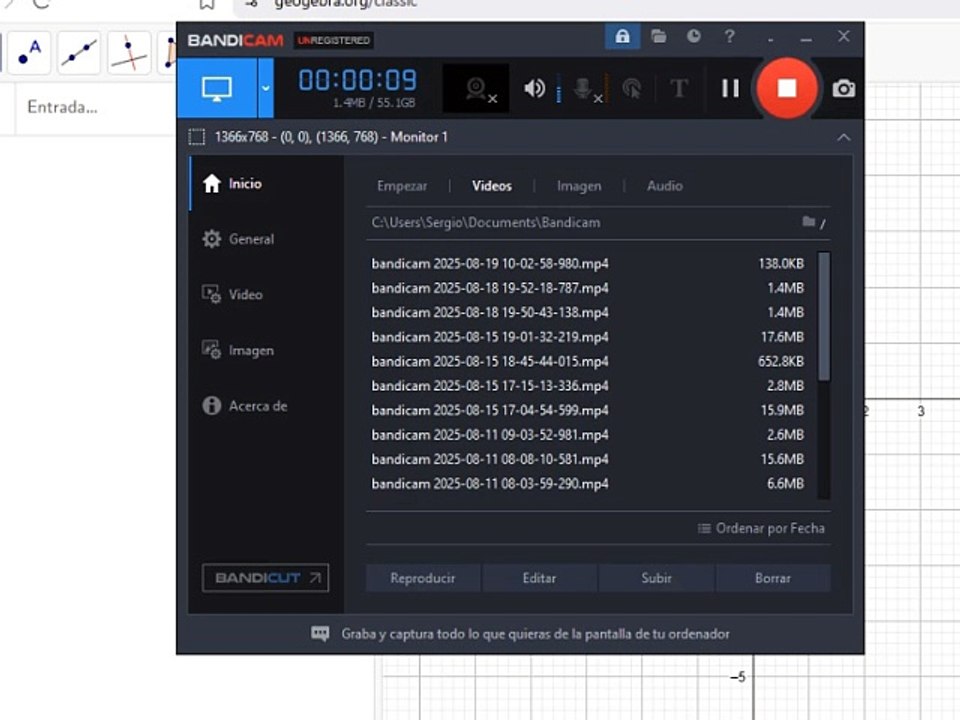Screen dimensions: 960x720
Task: Select bandicam 2025-08-15 17-04-54-599.mp4
Action: pos(588,411)
